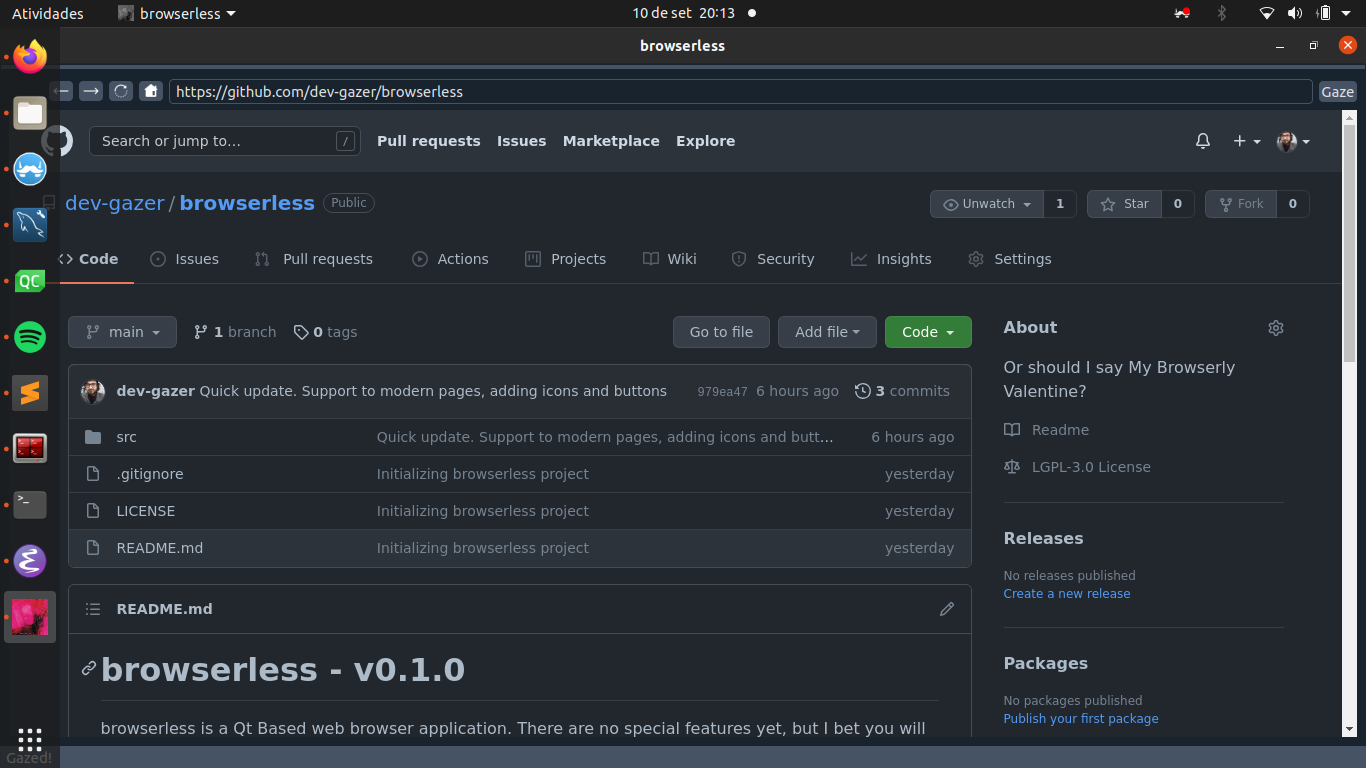This screenshot has height=768, width=1366.
Task: Switch to repository Pull requests tab
Action: (313, 259)
